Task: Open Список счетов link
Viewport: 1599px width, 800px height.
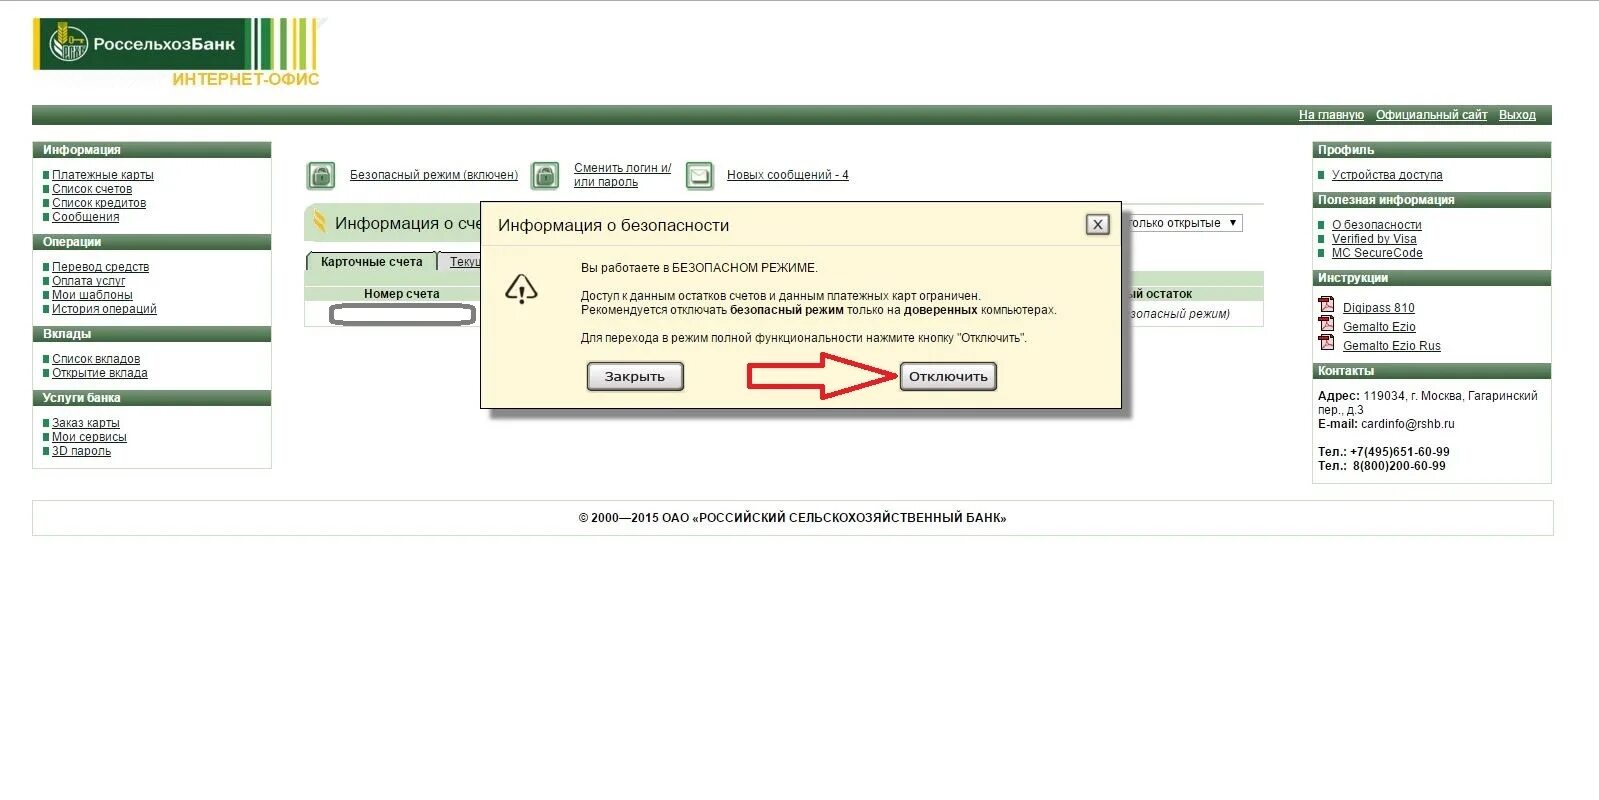Action: click(92, 189)
